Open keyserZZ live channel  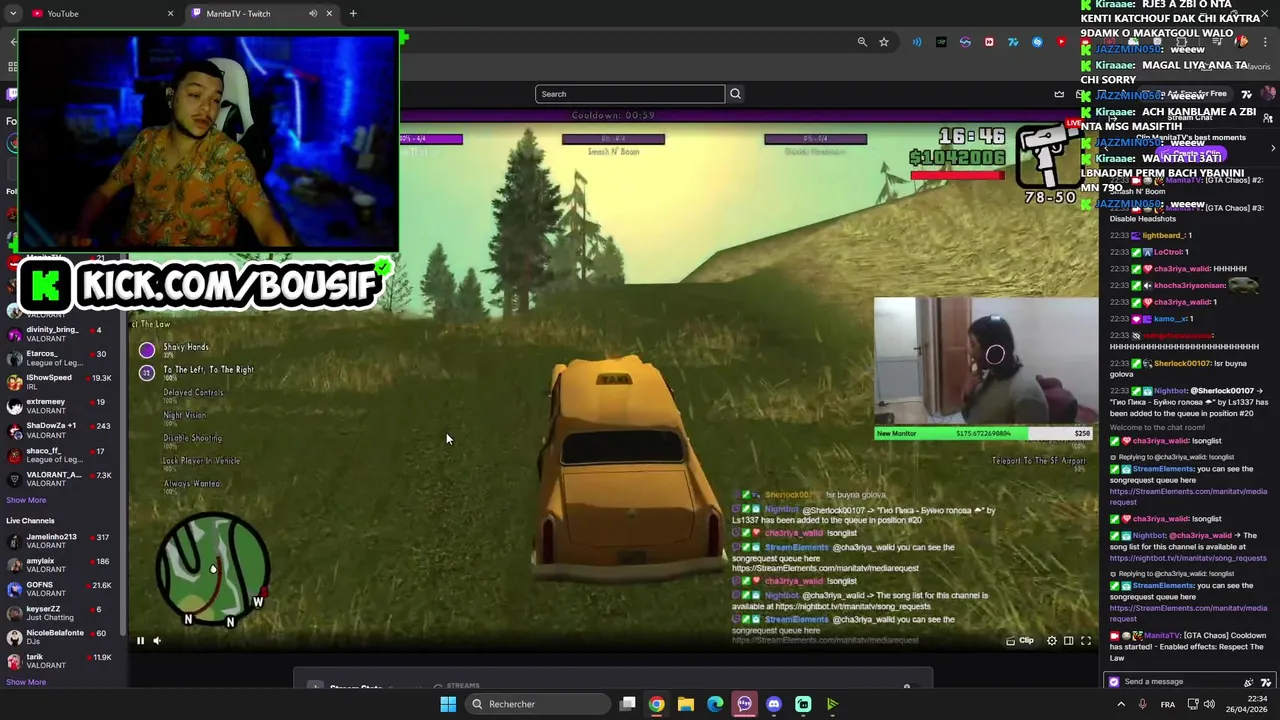pyautogui.click(x=60, y=613)
